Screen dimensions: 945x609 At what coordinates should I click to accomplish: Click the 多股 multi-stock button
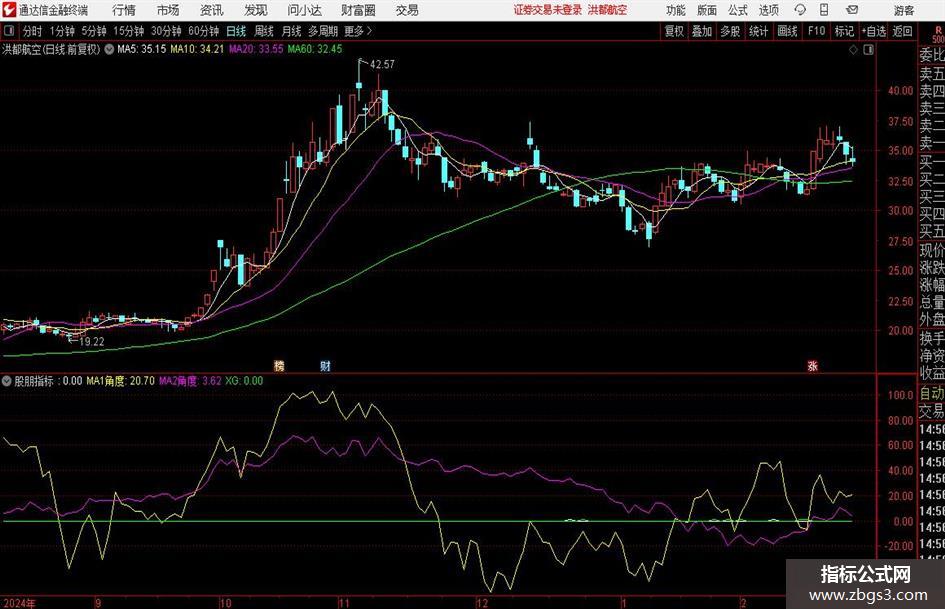coord(730,31)
